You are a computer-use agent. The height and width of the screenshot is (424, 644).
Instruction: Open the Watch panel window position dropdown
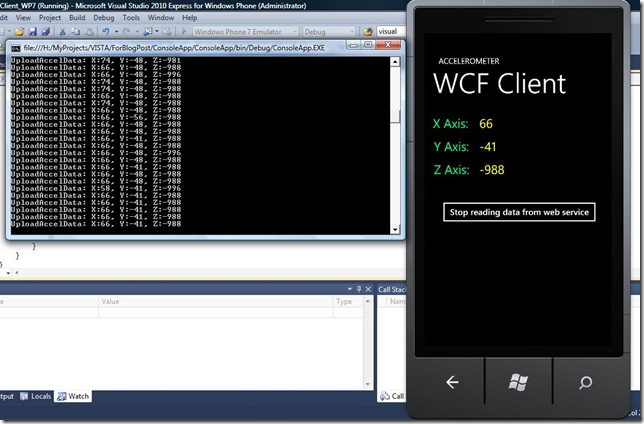(350, 289)
